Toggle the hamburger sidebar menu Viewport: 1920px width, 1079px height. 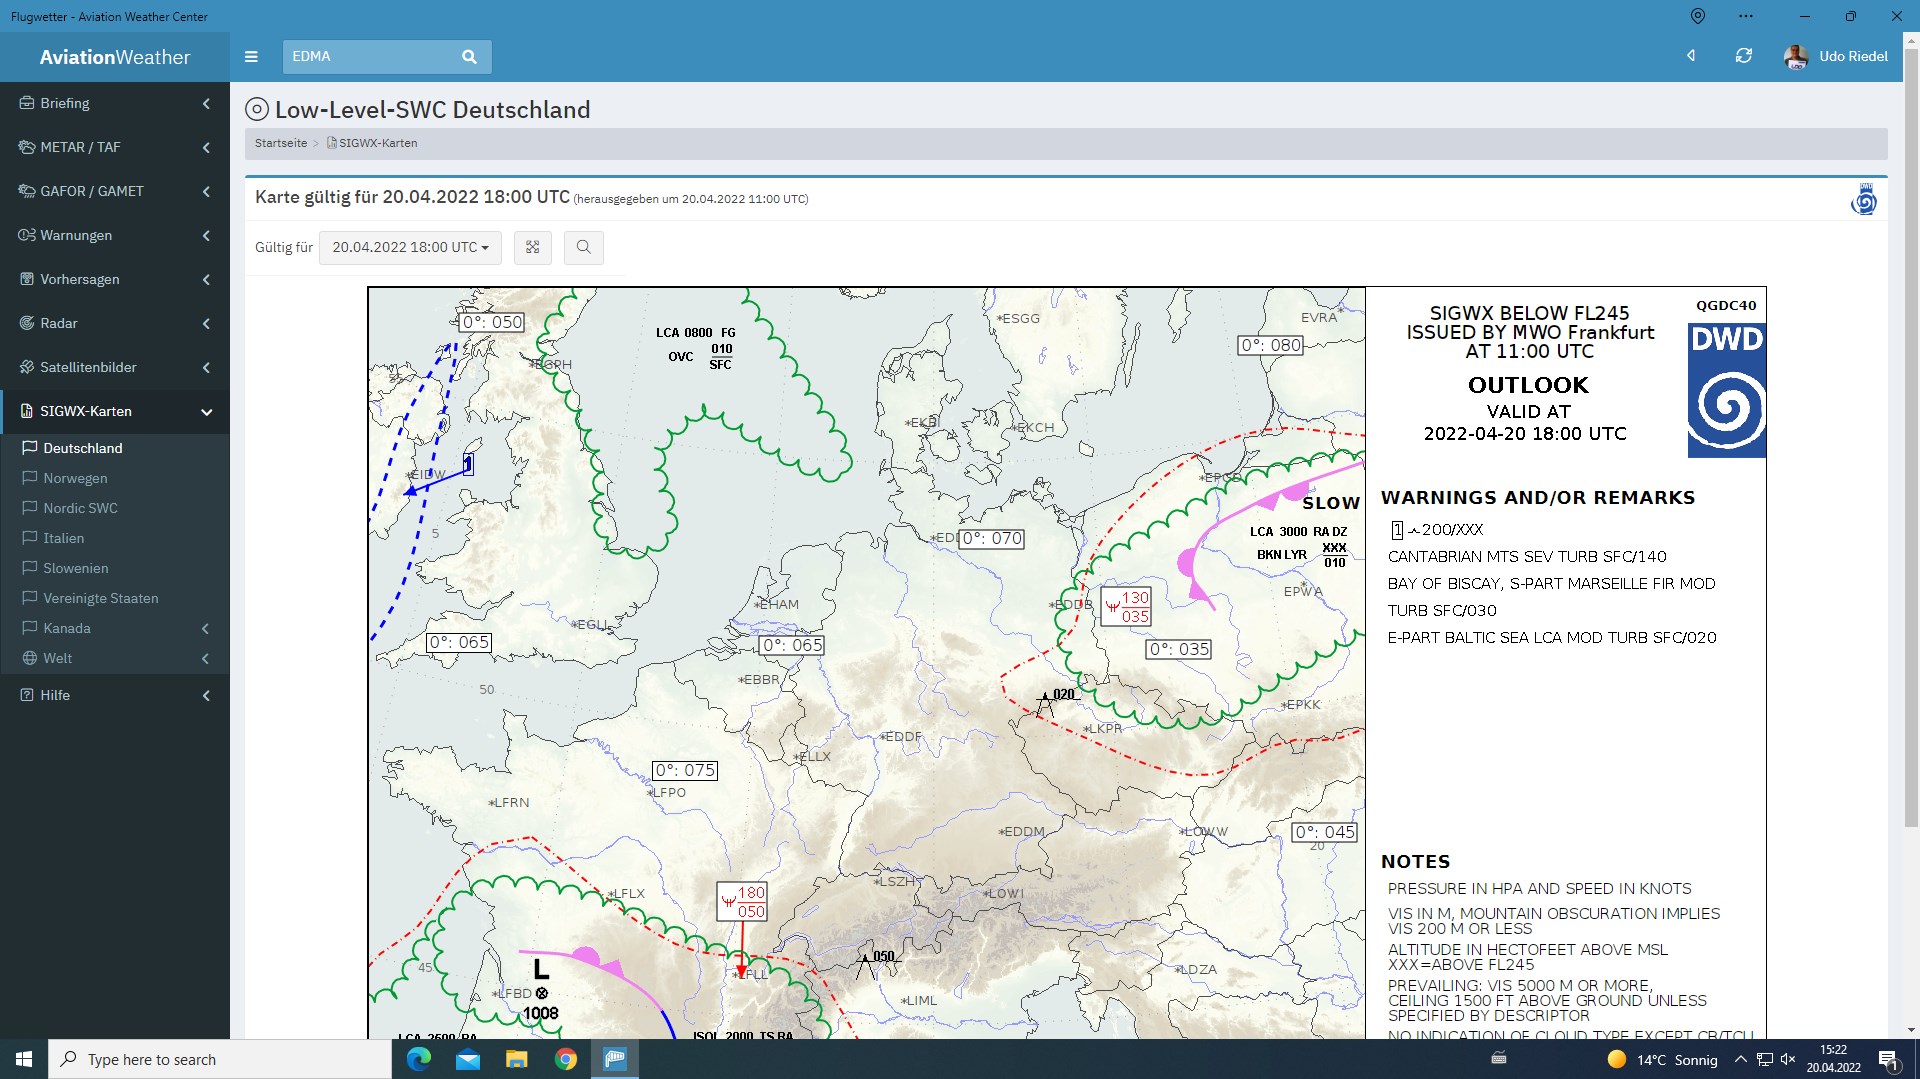(251, 57)
